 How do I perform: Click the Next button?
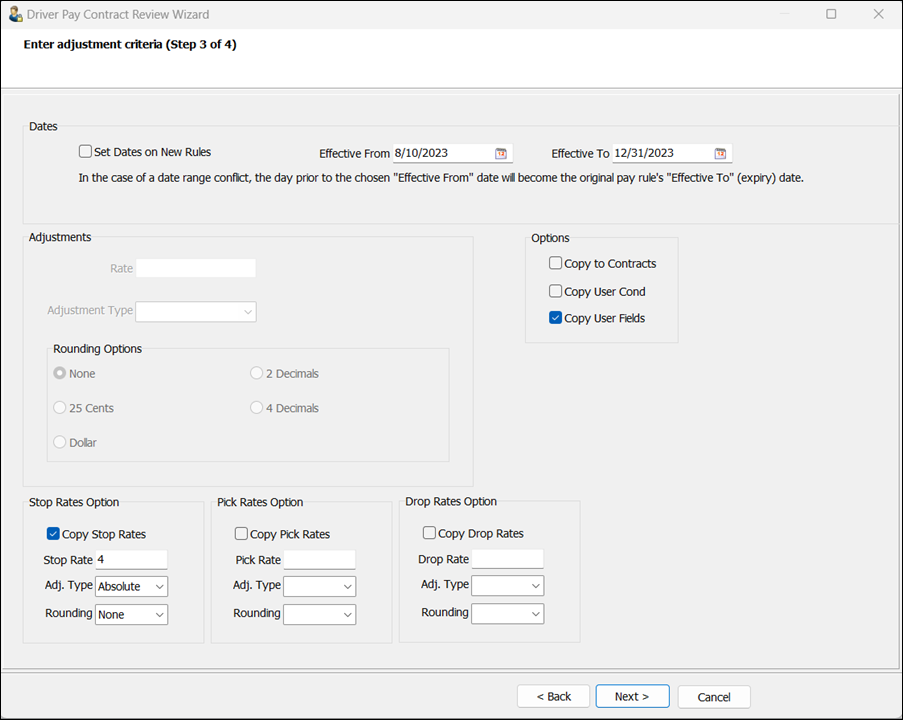632,697
